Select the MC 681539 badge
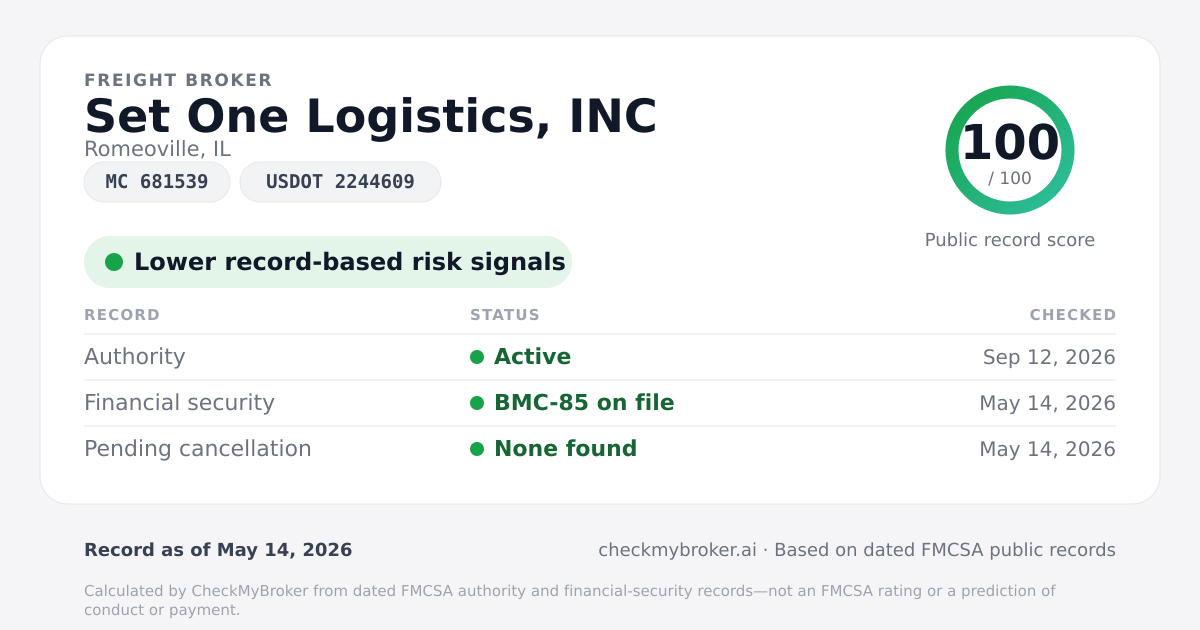 click(x=157, y=182)
